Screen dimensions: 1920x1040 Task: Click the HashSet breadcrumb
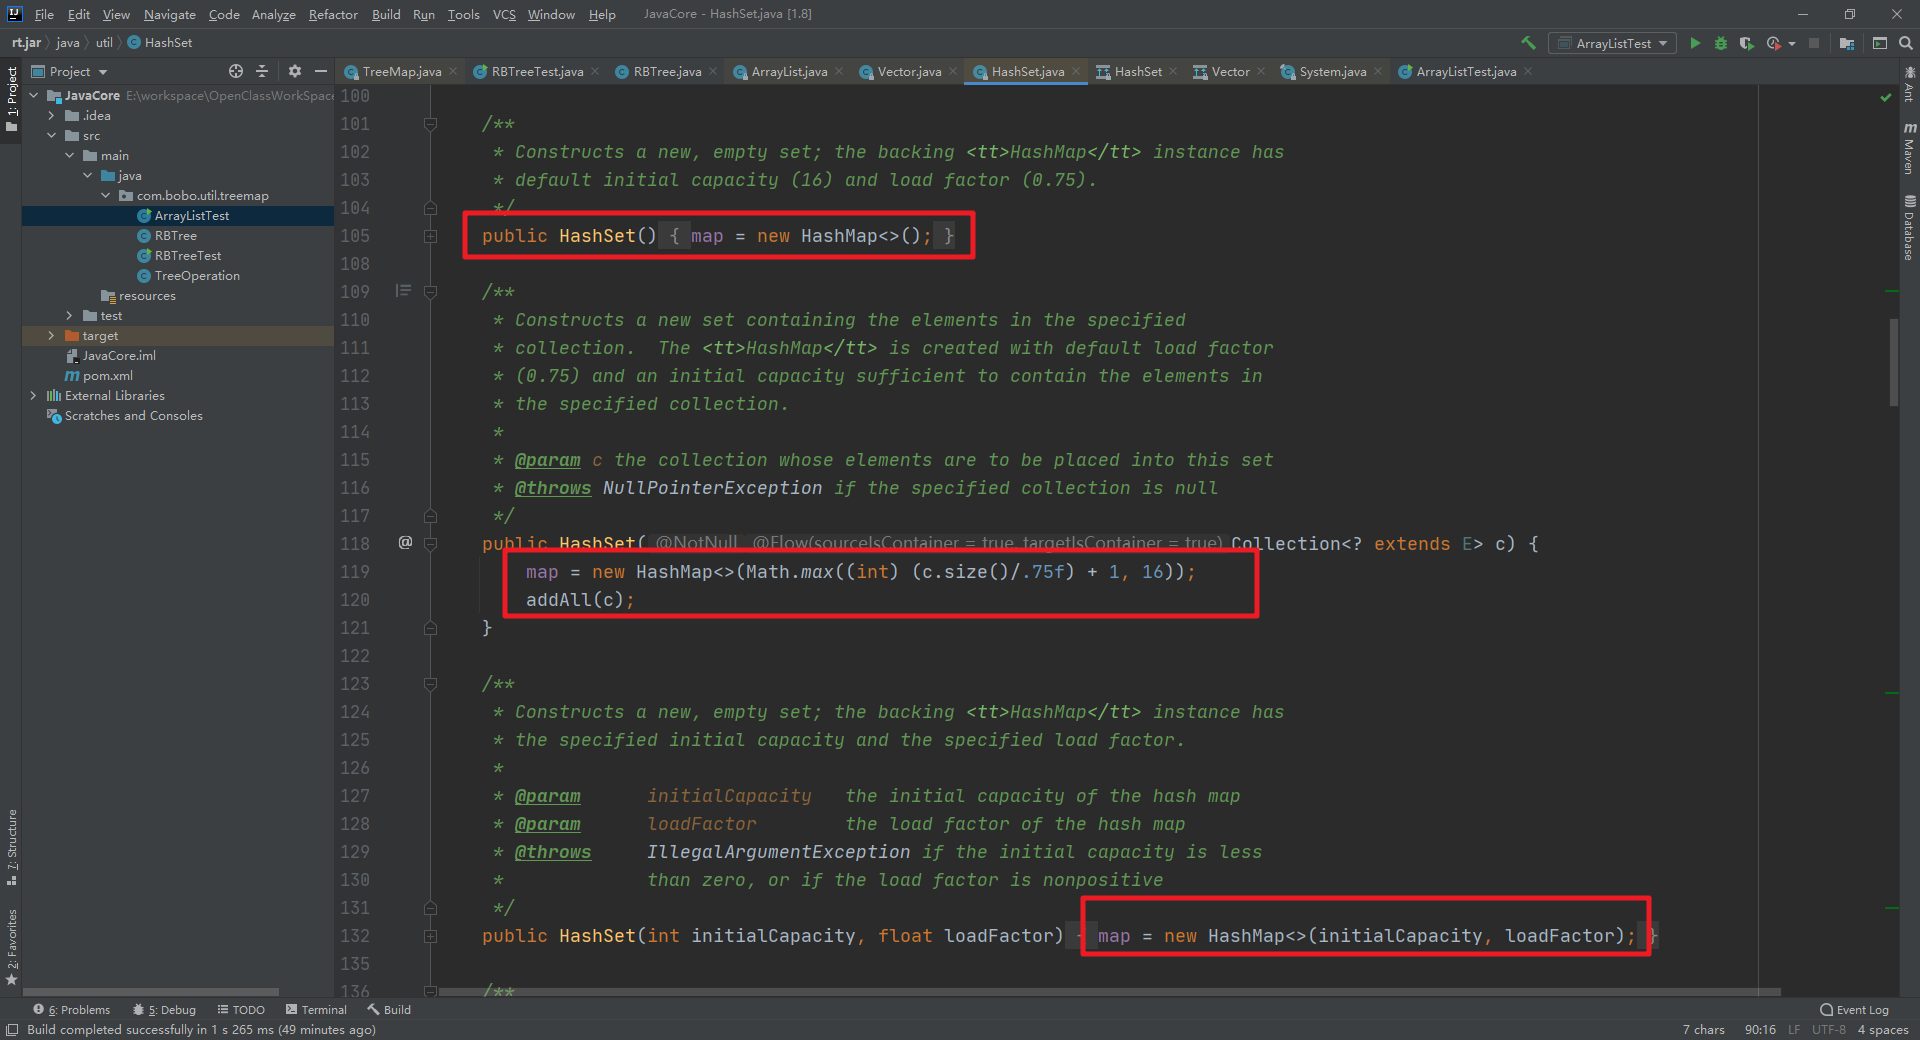click(160, 42)
